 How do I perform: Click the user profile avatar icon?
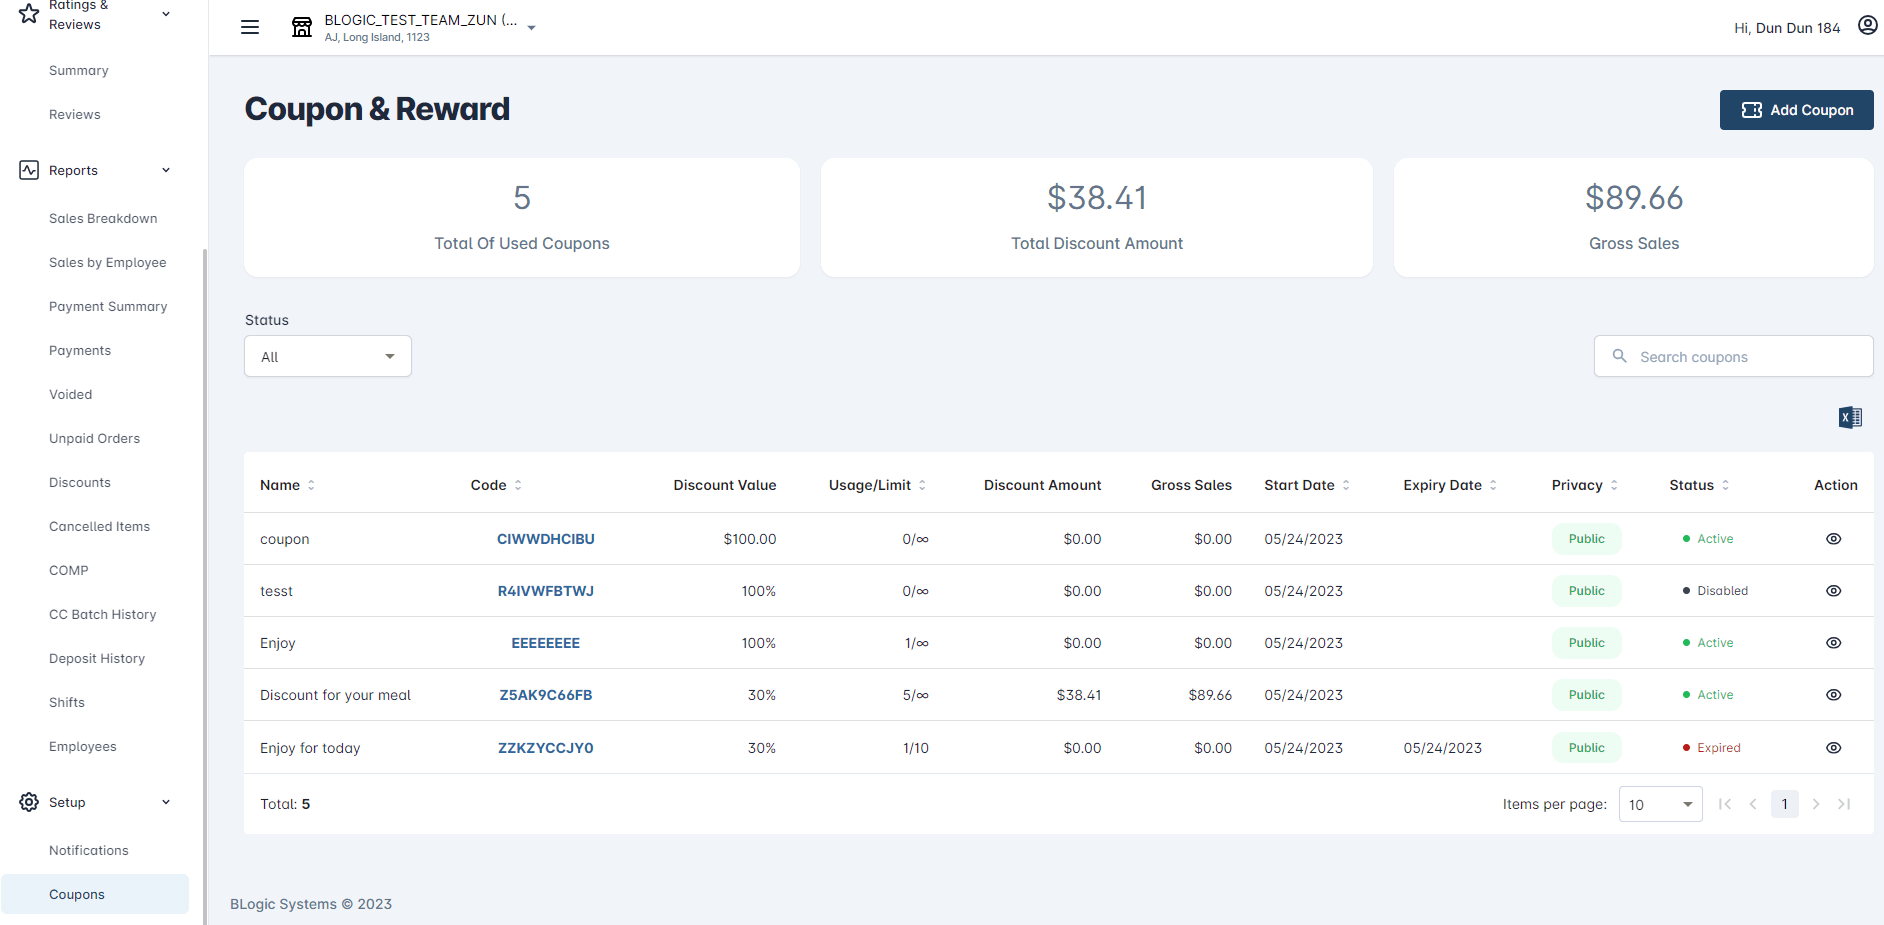point(1867,26)
